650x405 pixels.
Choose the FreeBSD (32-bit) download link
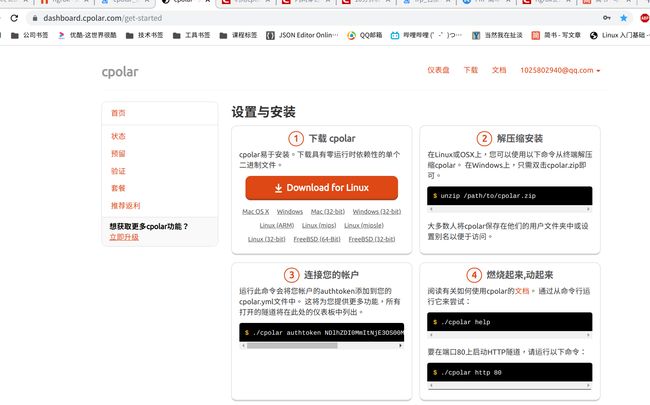[x=372, y=239]
